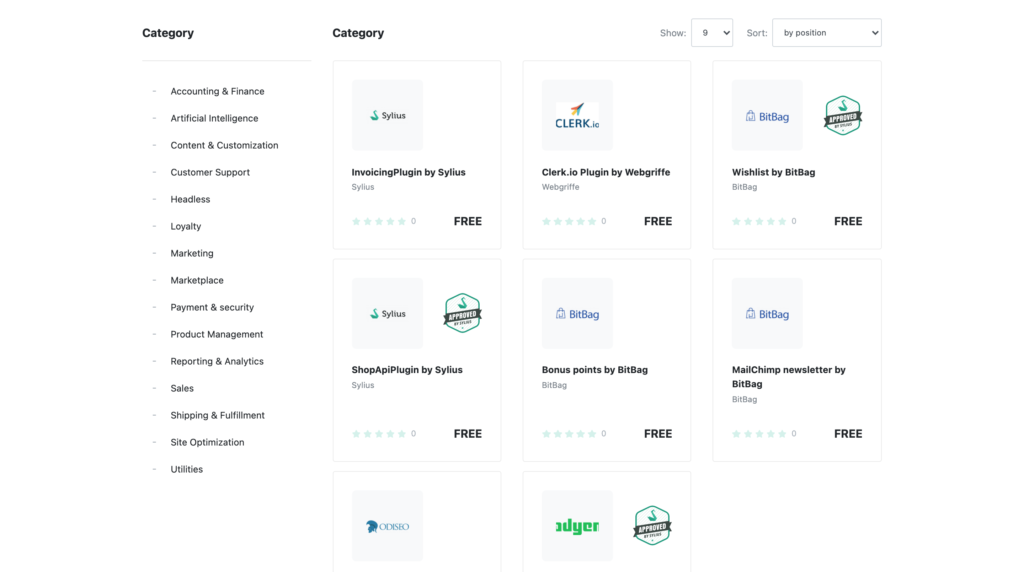Click Sylius logo on ShopApiPlugin card

[387, 313]
